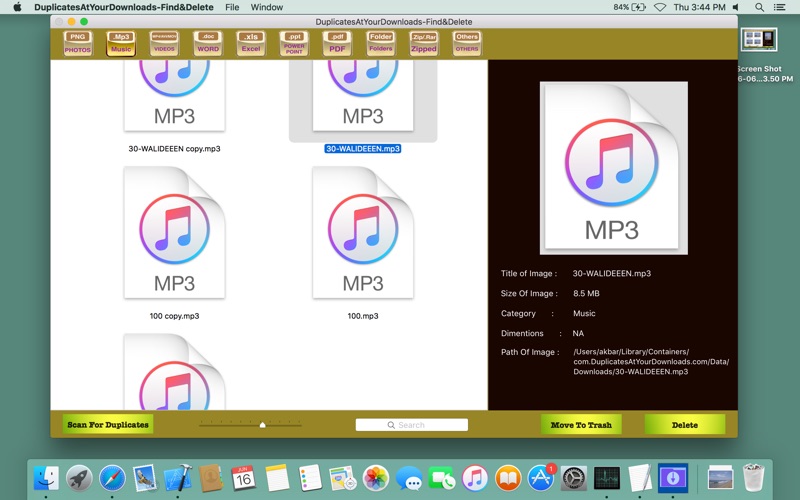Open Activity Monitor from the Dock
The image size is (800, 500).
607,479
